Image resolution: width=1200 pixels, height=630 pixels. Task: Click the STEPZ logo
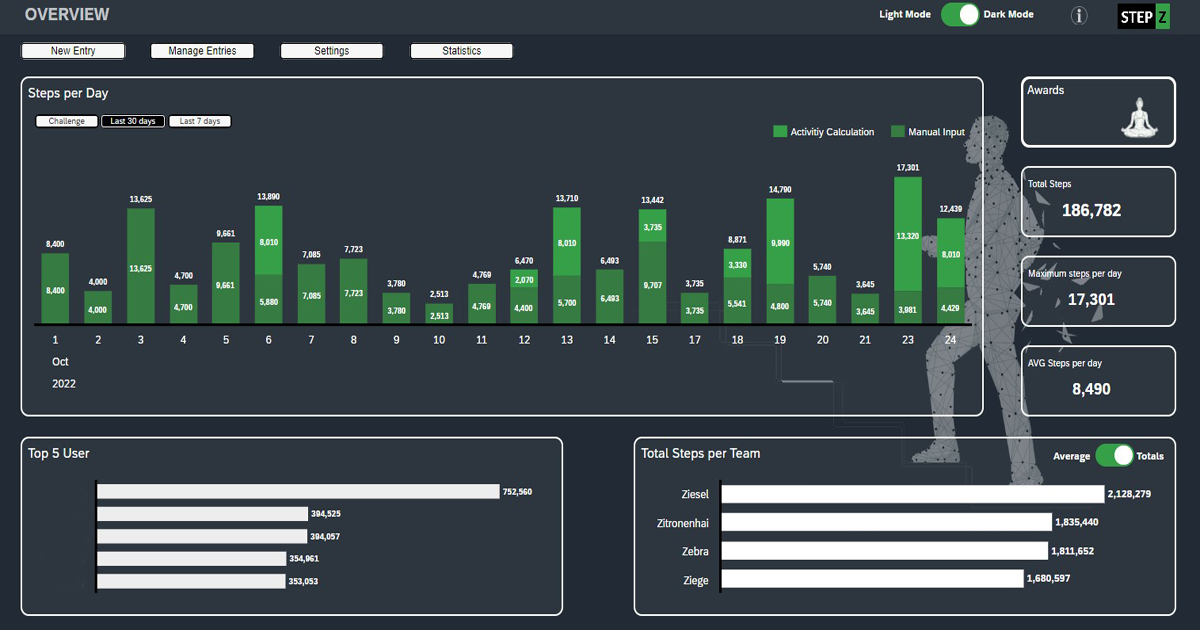point(1143,15)
